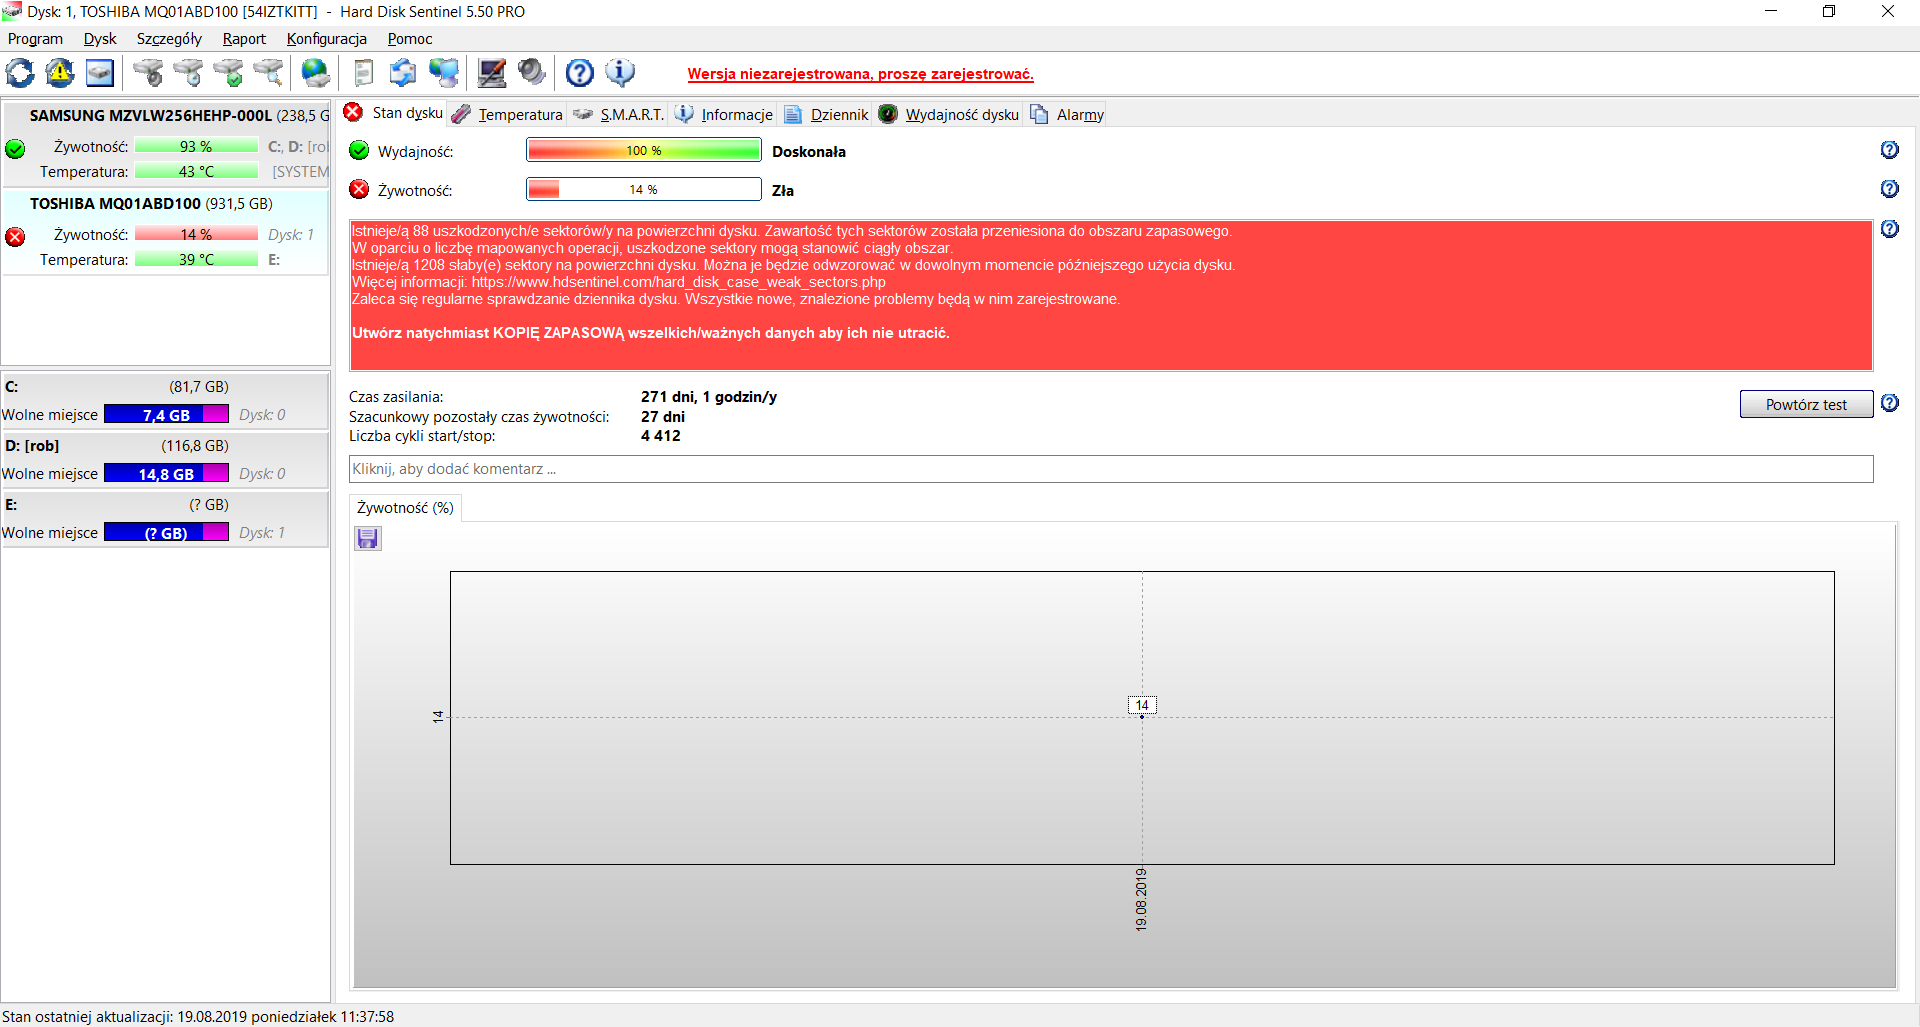Open the Szczegóły menu

coord(169,39)
